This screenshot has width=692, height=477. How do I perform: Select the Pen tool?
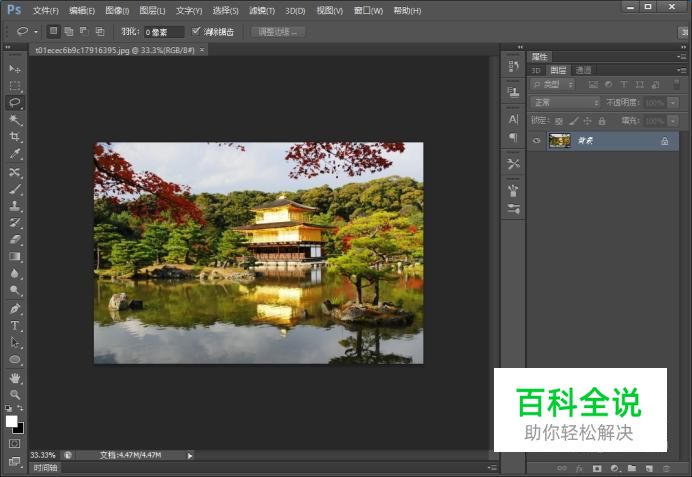(x=15, y=308)
